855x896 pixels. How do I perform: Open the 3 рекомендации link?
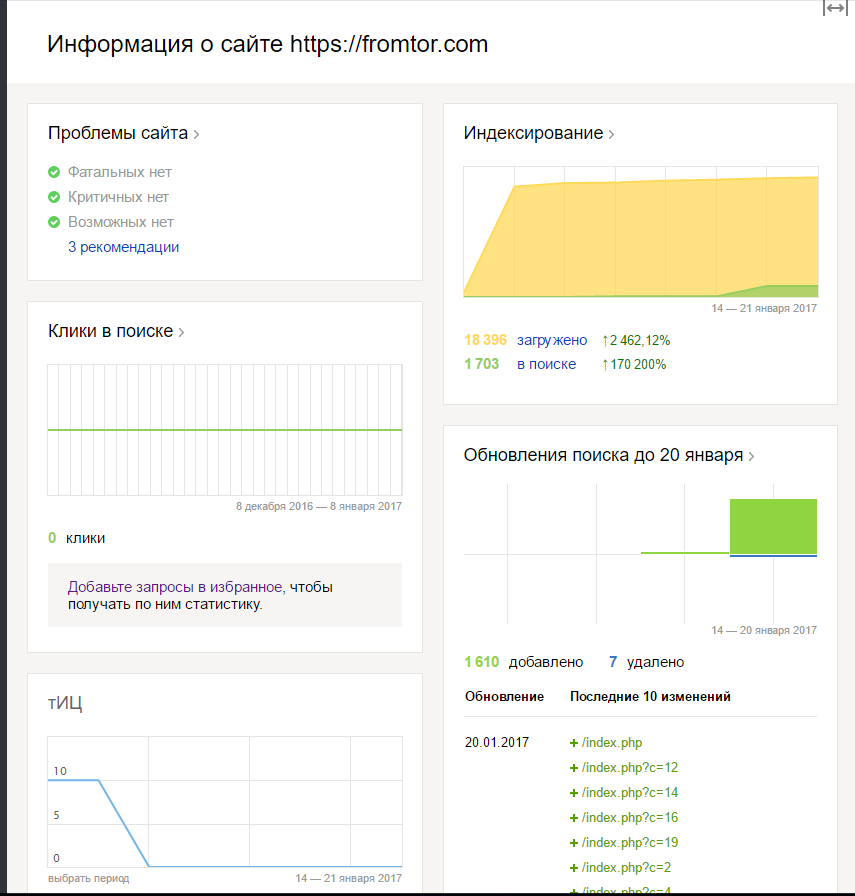pos(123,247)
